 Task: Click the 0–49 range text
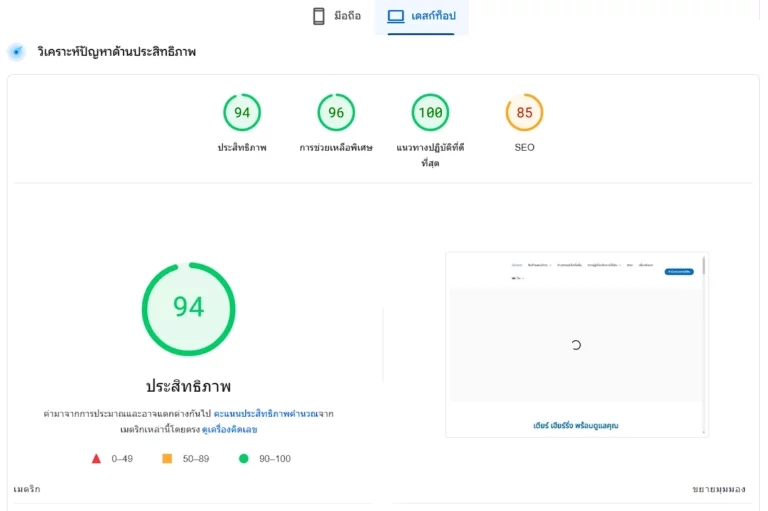[122, 459]
